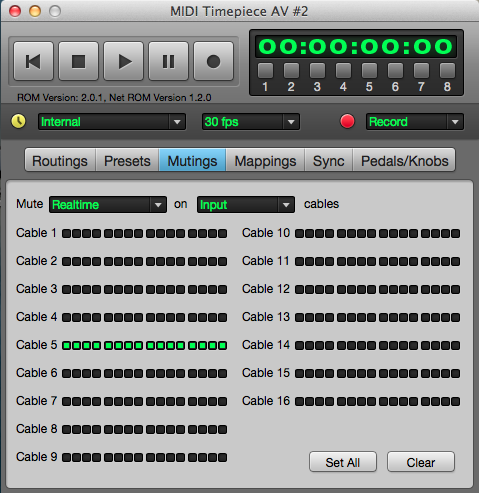Screen dimensions: 479x493
Task: Toggle numbered button 5 under timecode
Action: click(x=369, y=71)
